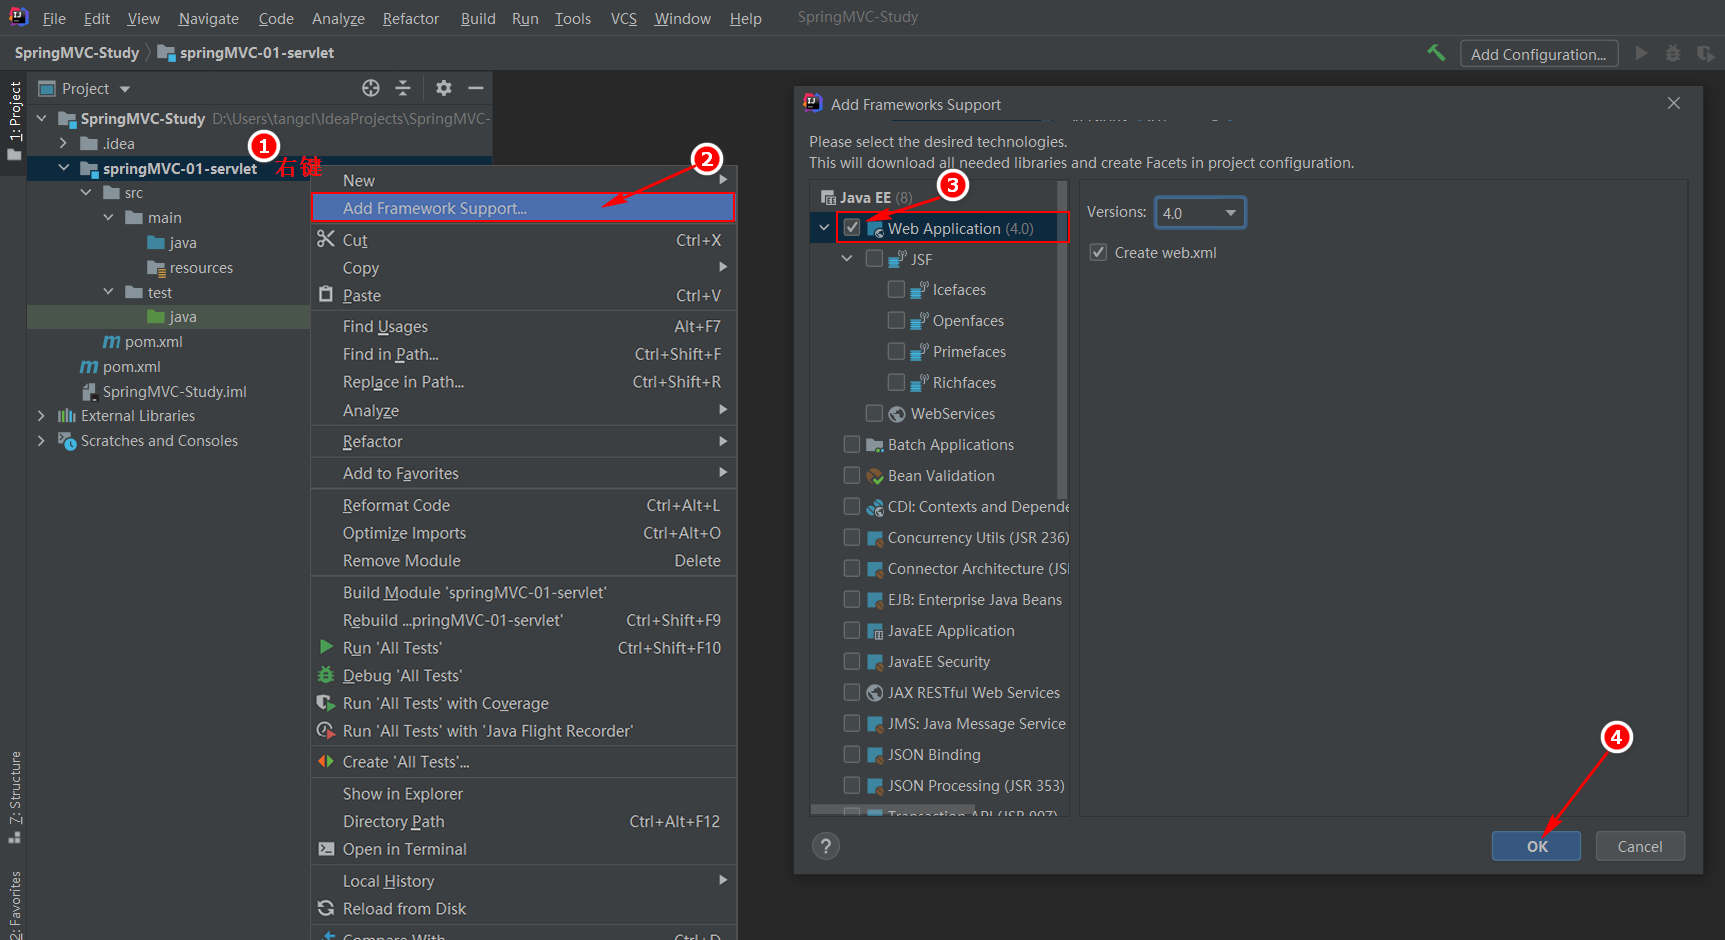Click the Paste clipboard icon

click(x=326, y=294)
